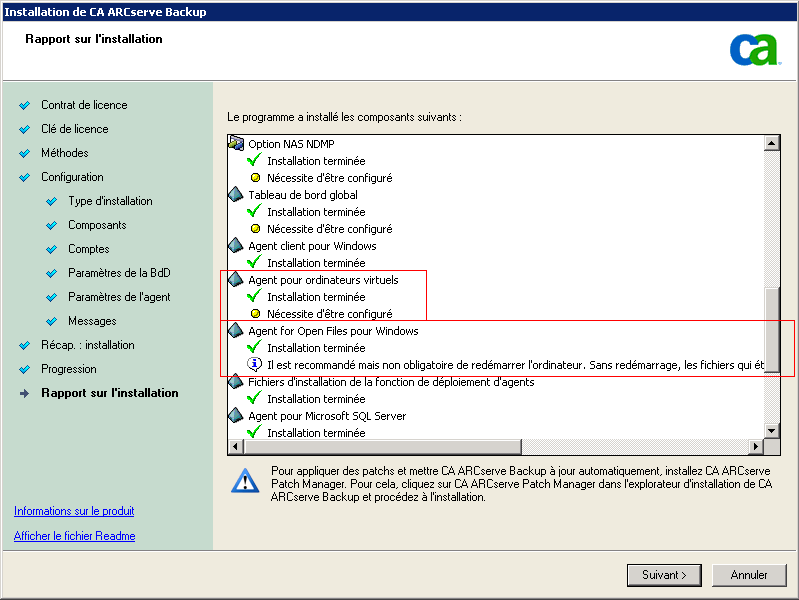Select the Option NAS NDMP row

coord(291,144)
